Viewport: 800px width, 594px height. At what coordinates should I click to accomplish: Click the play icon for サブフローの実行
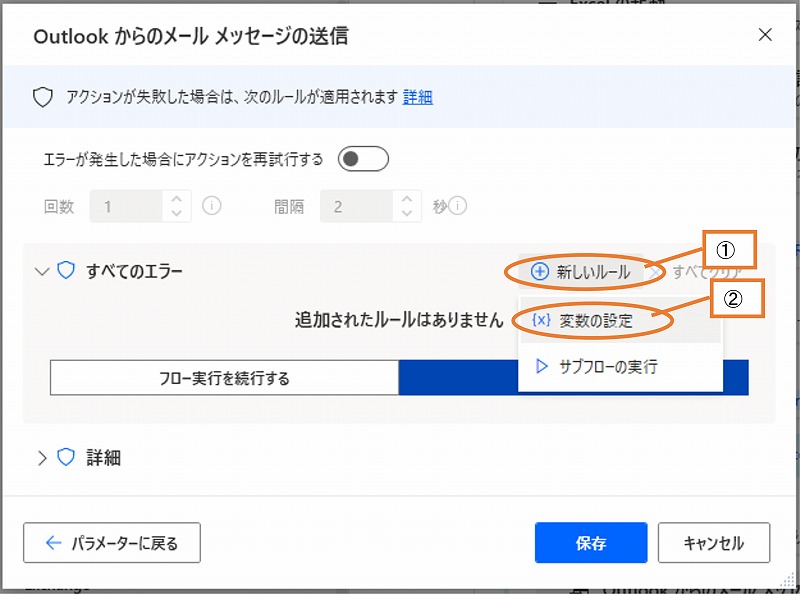tap(542, 367)
